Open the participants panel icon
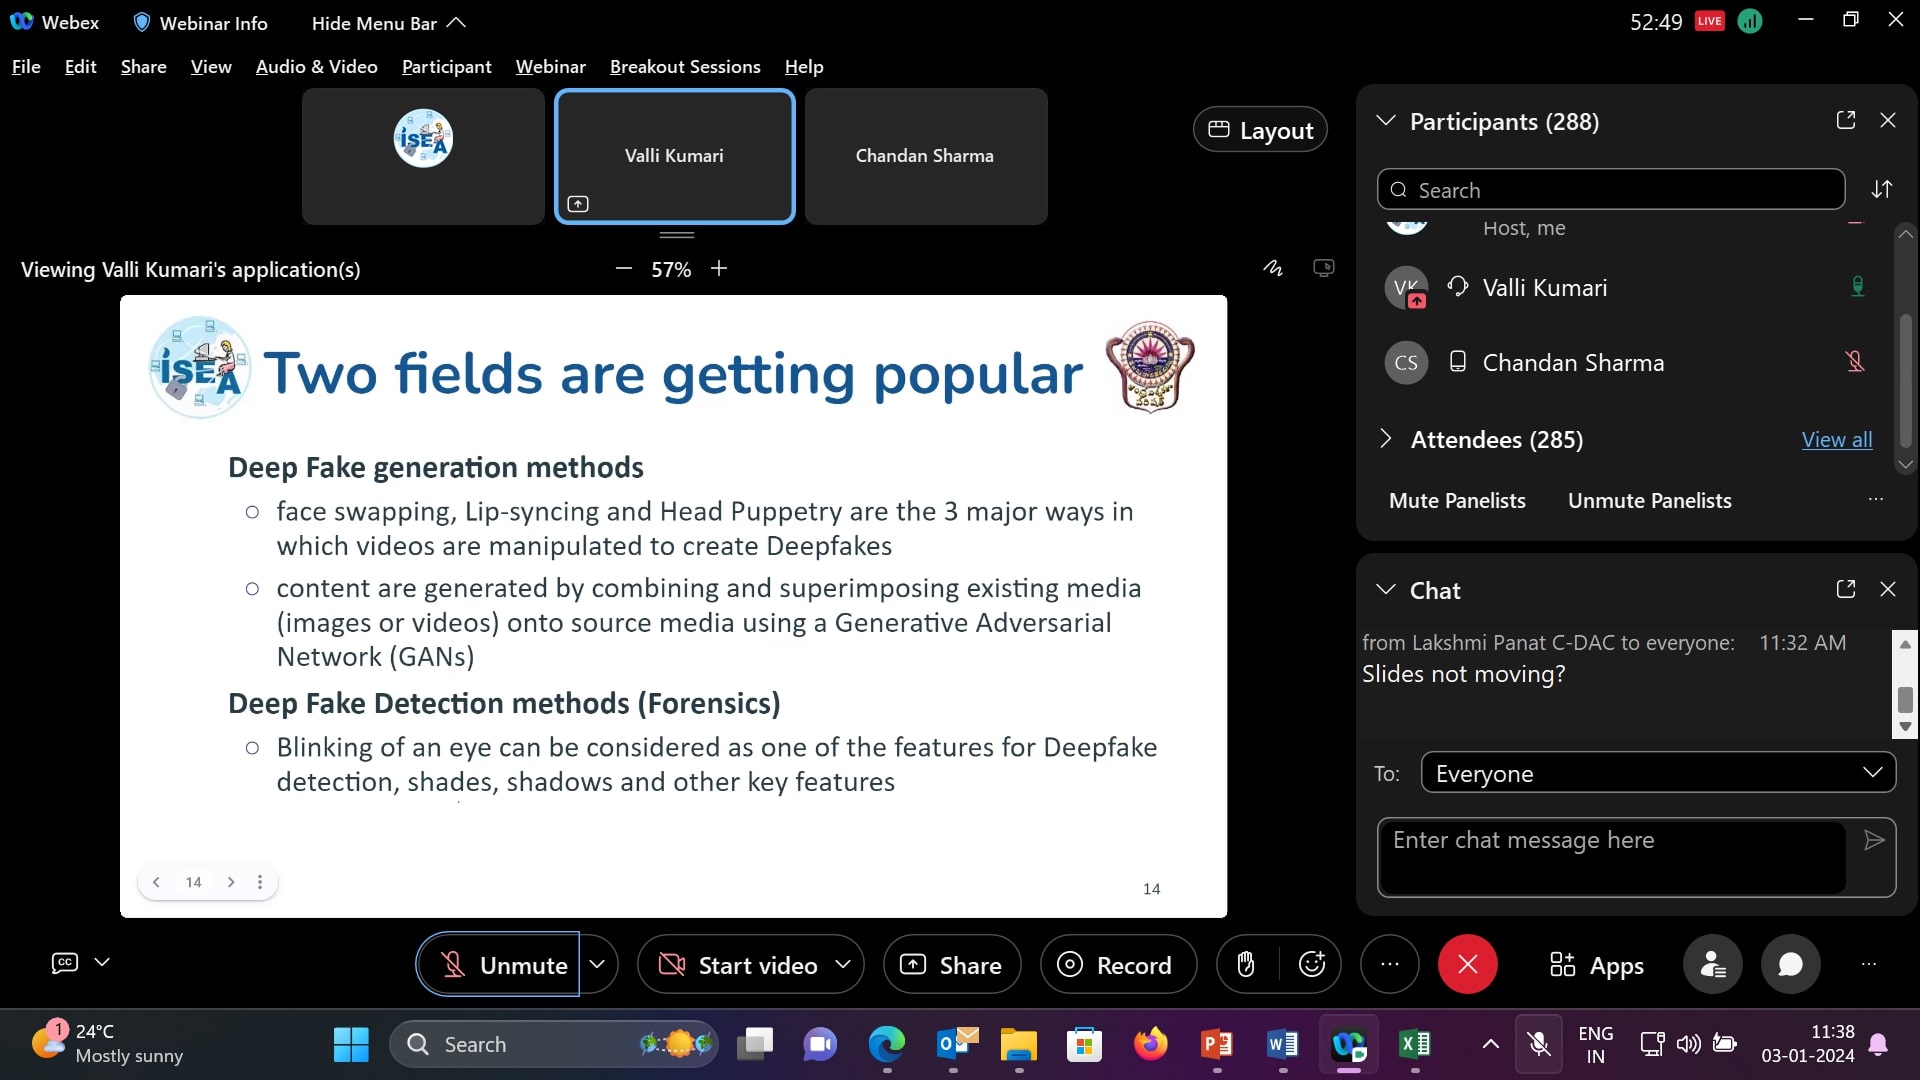 tap(1713, 965)
